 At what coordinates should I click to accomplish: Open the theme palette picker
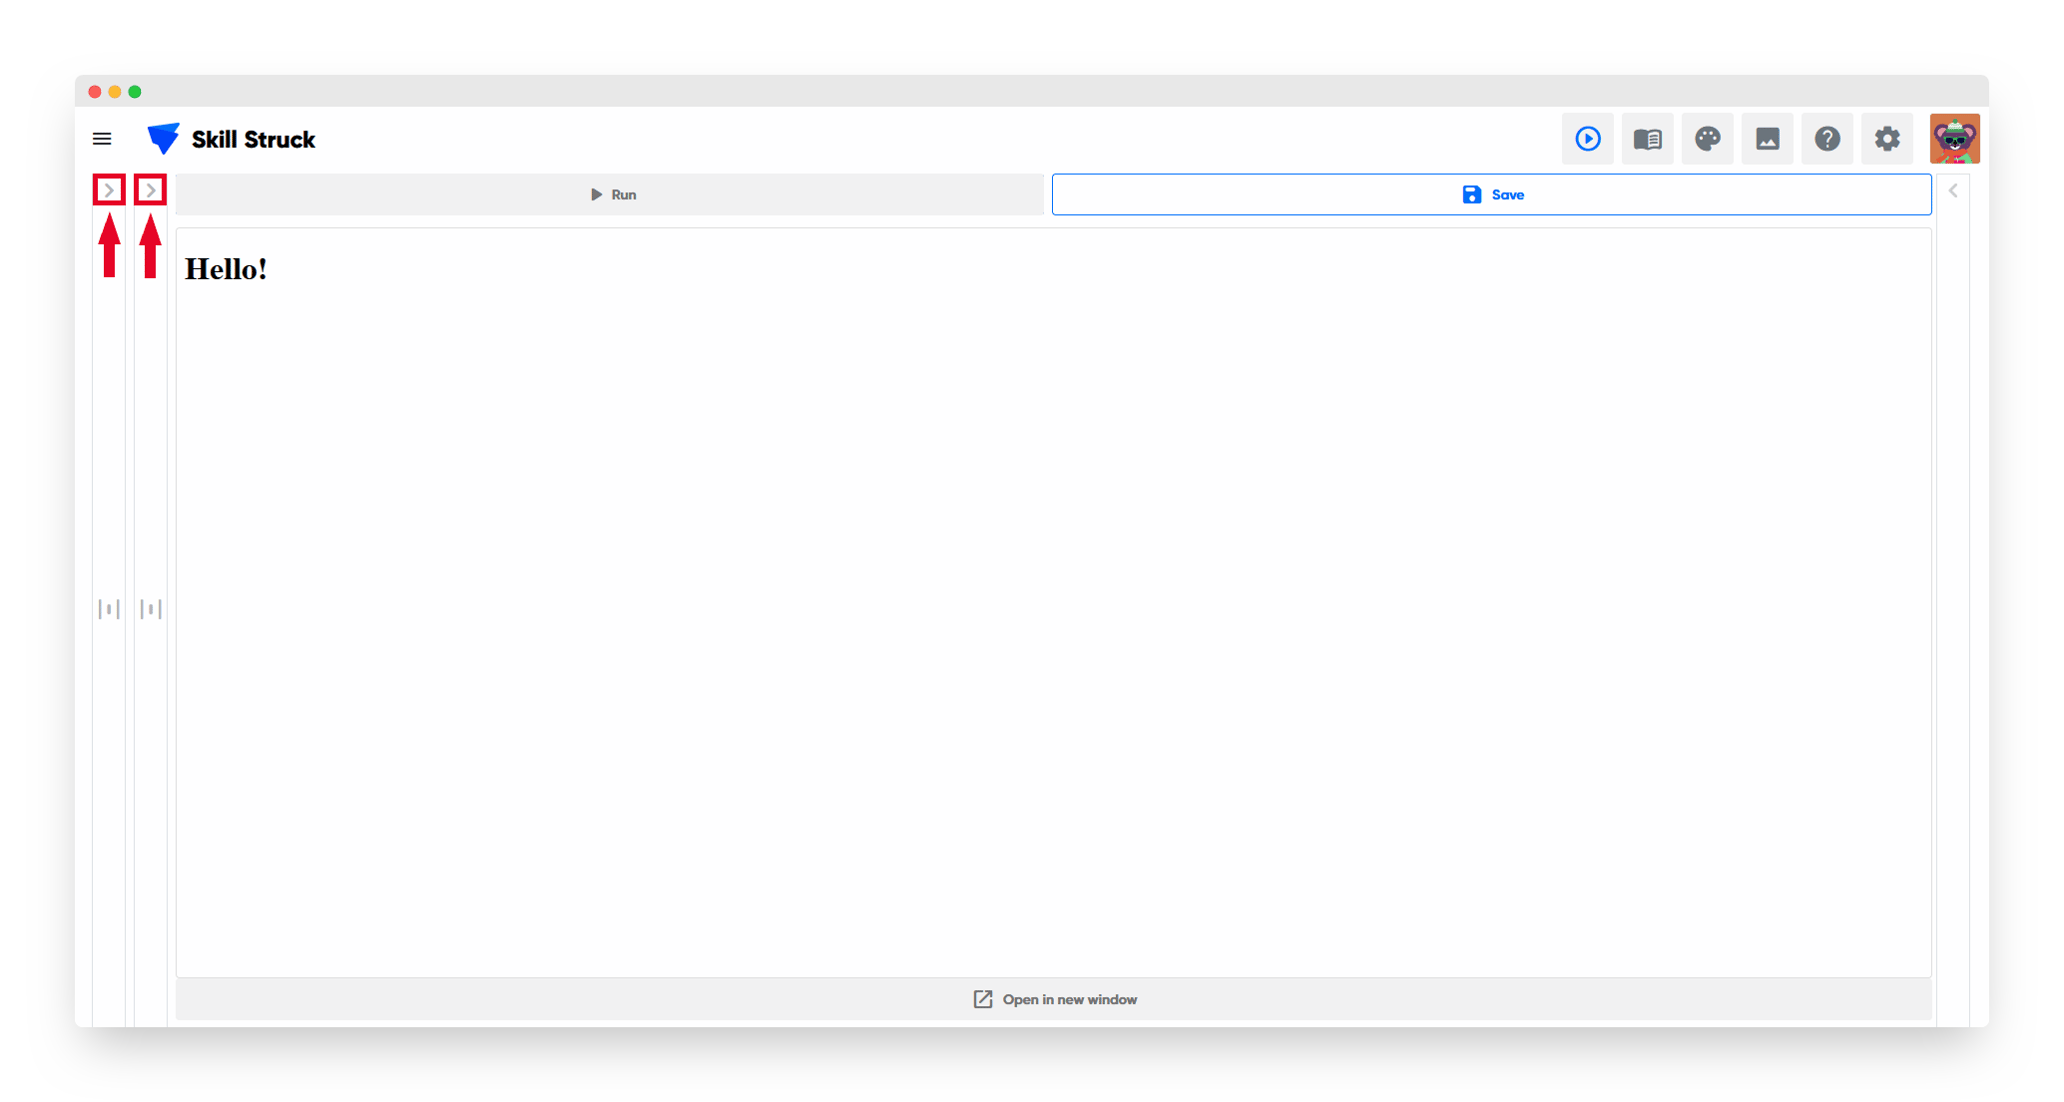click(x=1707, y=138)
